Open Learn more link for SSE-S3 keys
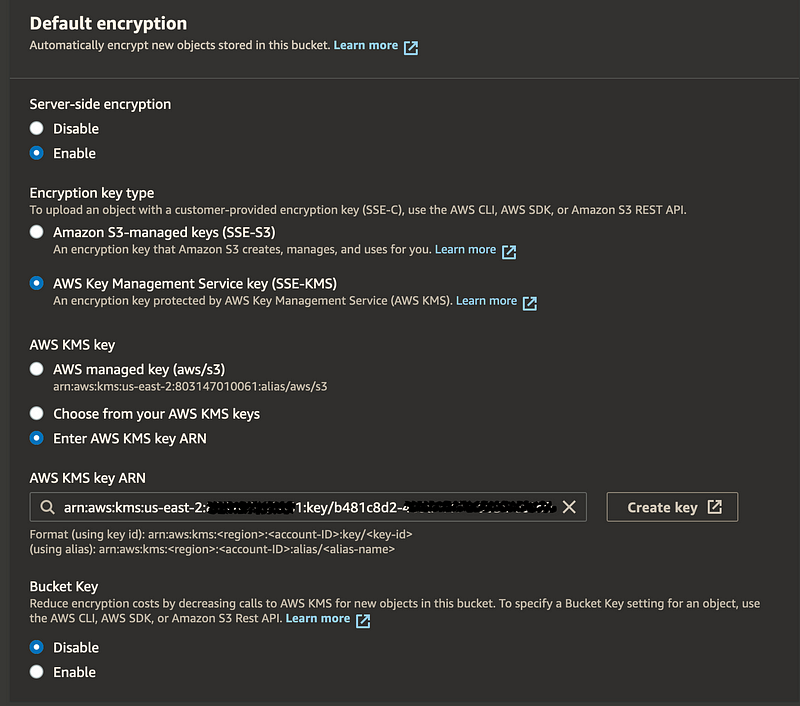800x706 pixels. [x=465, y=249]
